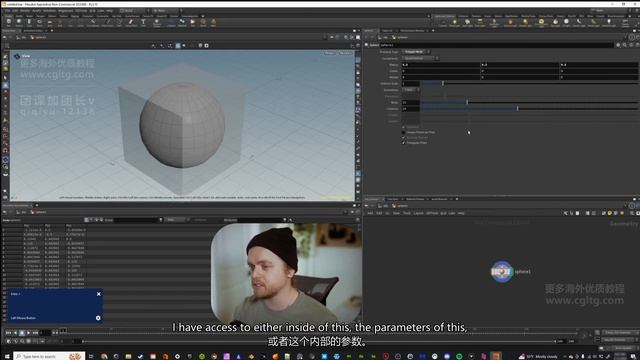640x360 pixels.
Task: Jump to first frame of timeline
Action: (8, 333)
